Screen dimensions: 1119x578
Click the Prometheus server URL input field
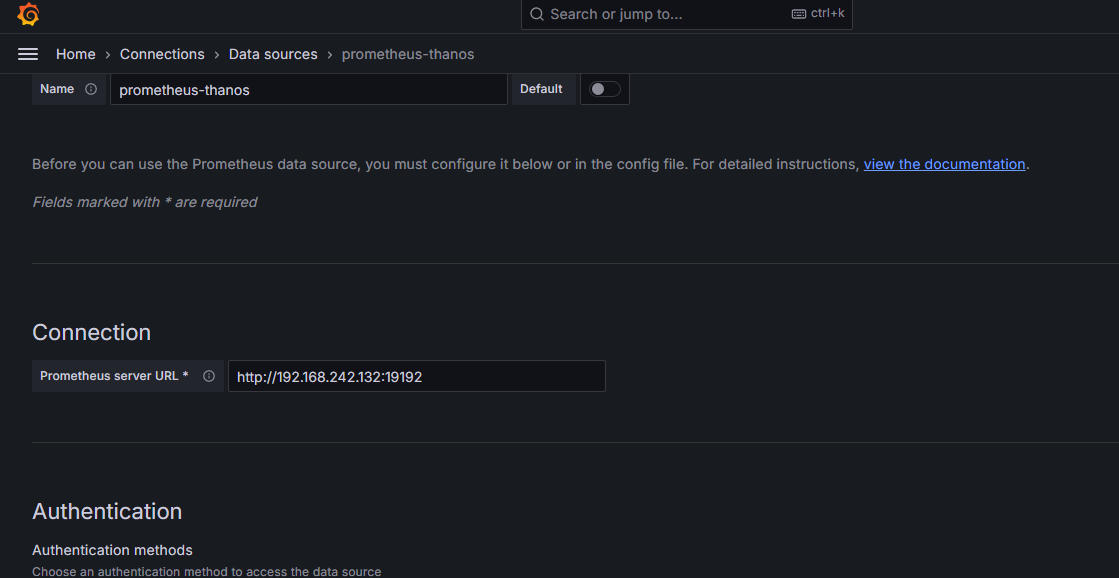click(x=416, y=376)
